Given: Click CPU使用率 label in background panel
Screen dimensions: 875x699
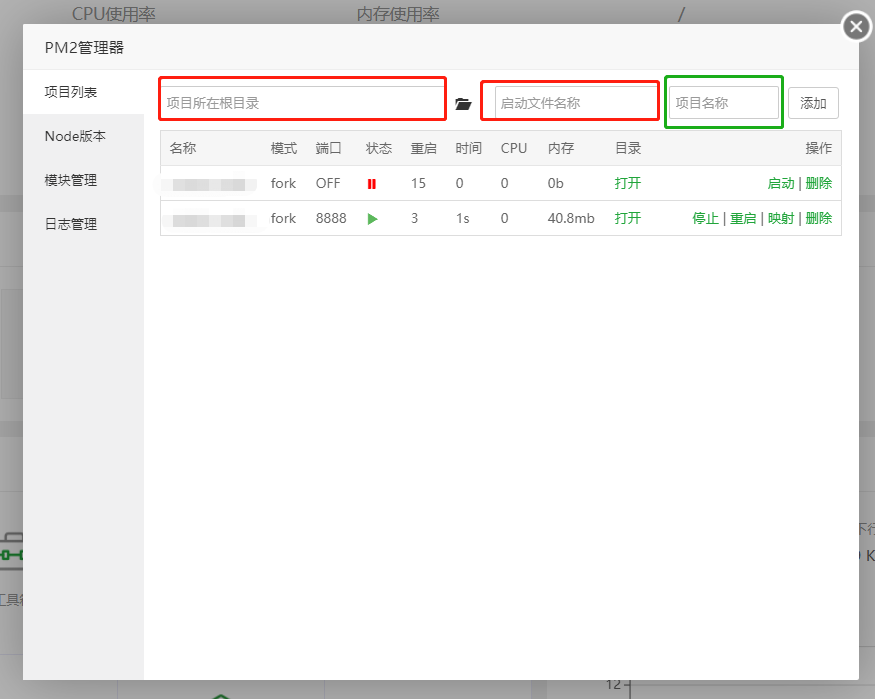Looking at the screenshot, I should tap(114, 13).
